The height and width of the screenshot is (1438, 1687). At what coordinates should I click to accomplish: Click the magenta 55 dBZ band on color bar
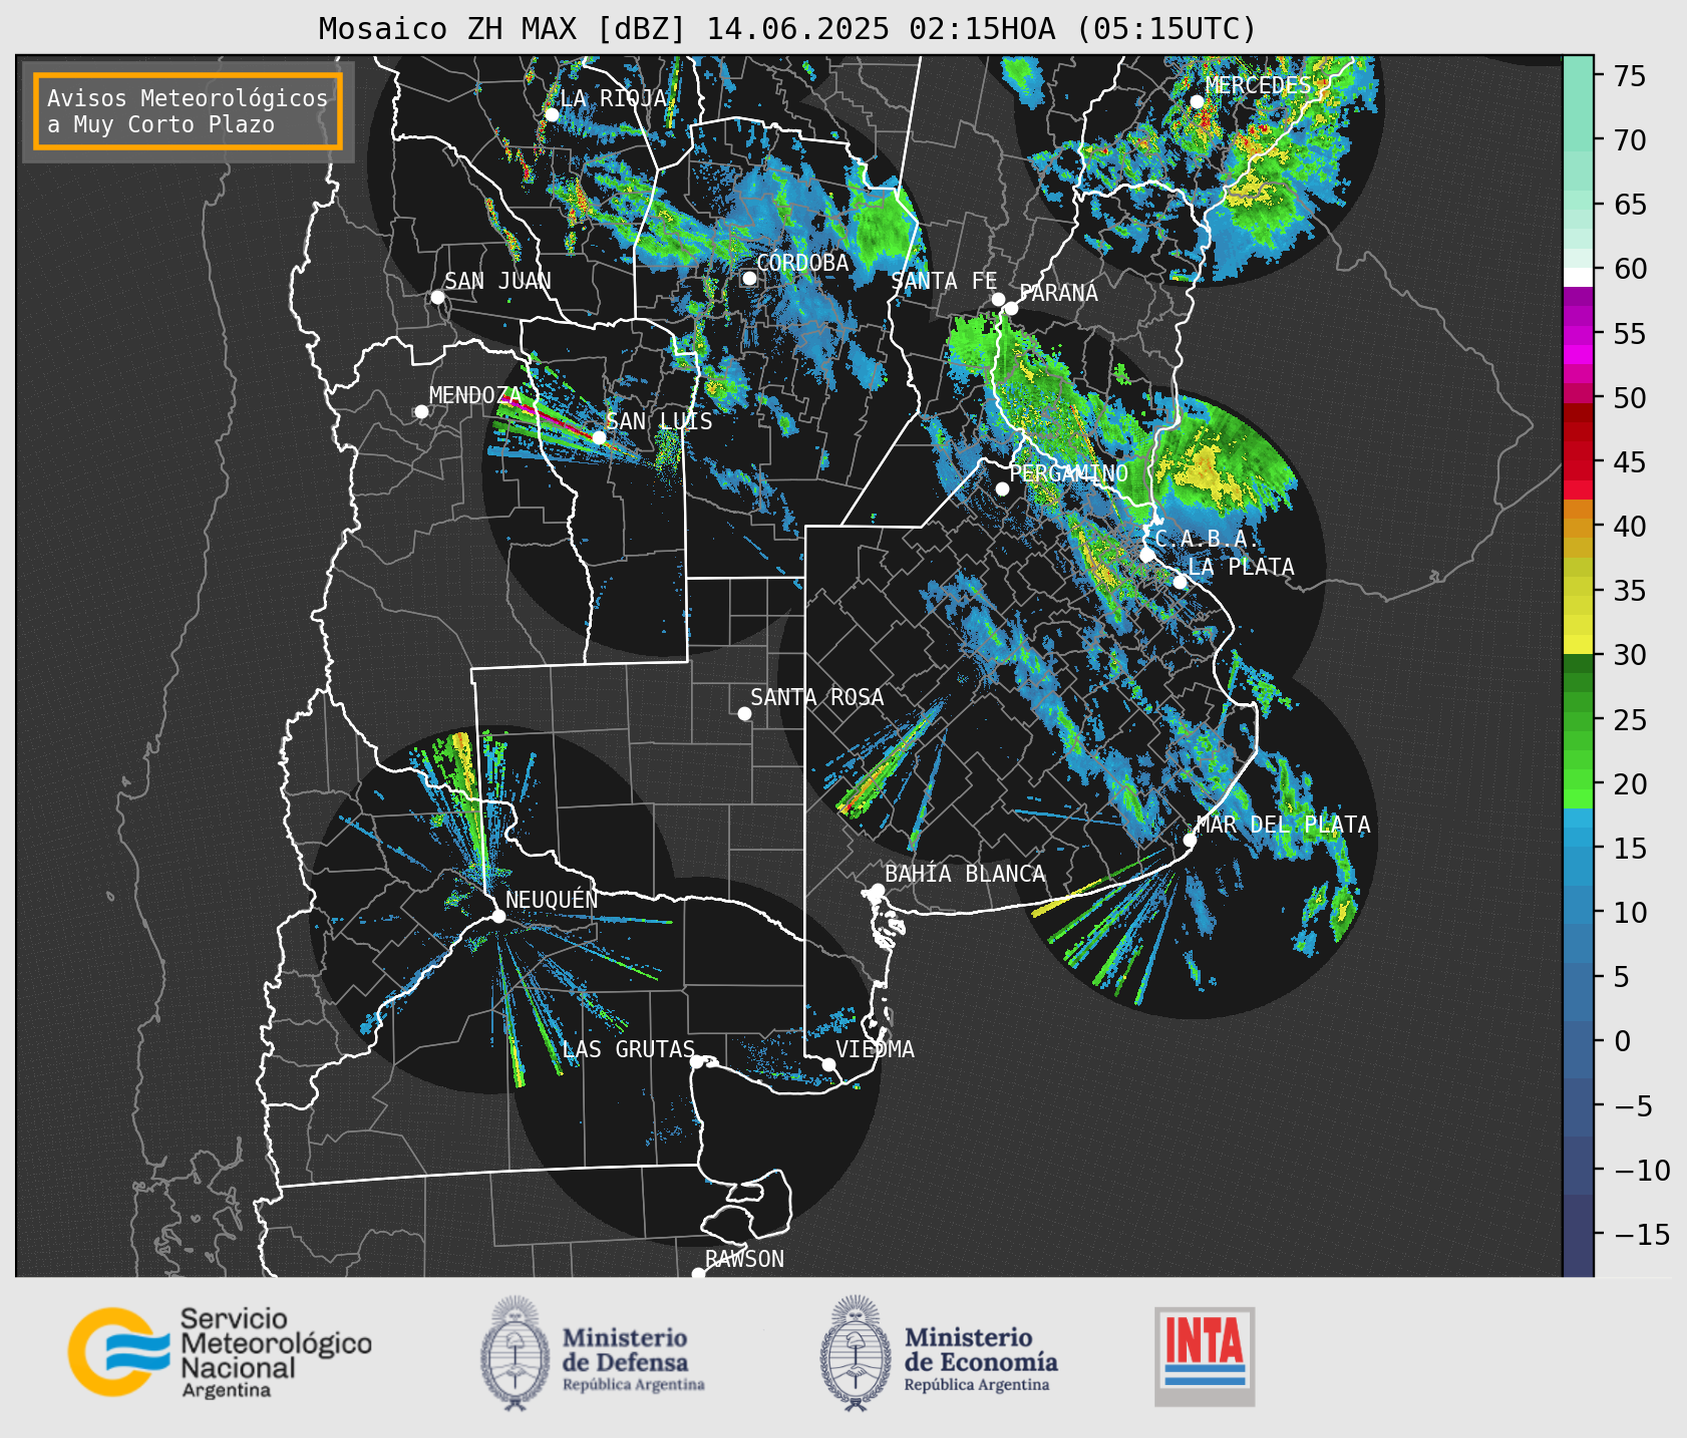1577,333
